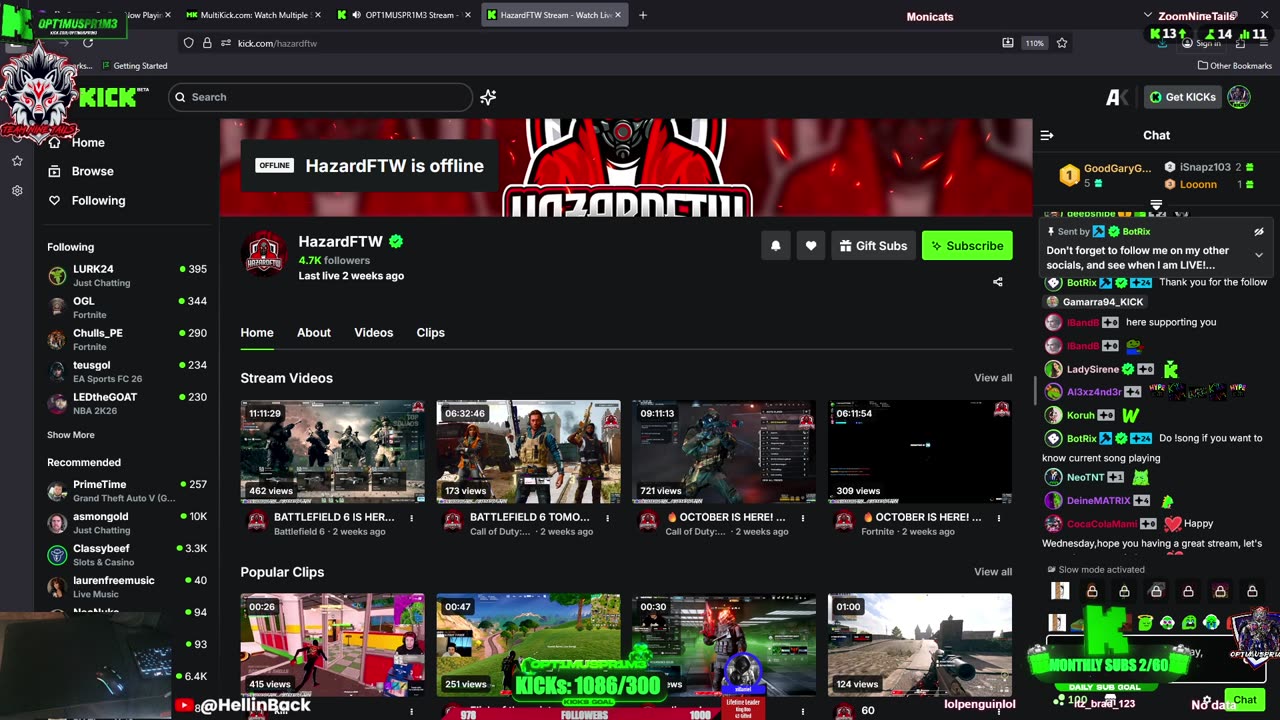Viewport: 1280px width, 720px height.
Task: Switch to the Videos tab
Action: 373,332
